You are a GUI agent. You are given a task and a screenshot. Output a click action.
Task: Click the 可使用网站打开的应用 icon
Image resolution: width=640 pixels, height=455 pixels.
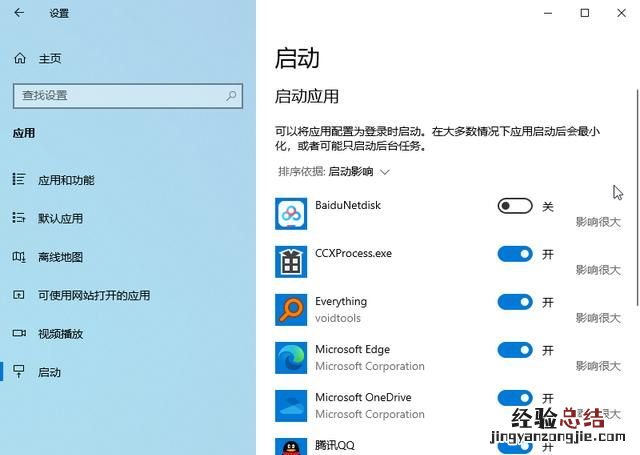coord(18,295)
